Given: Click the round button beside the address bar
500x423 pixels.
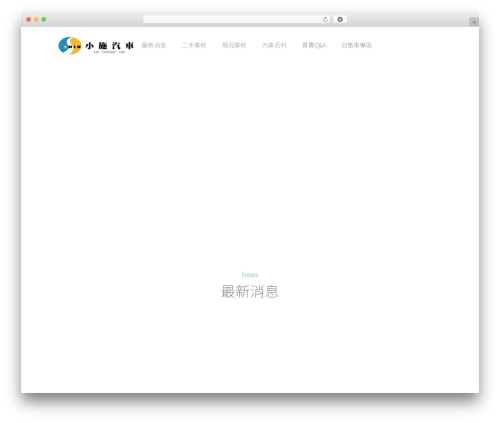Looking at the screenshot, I should [340, 19].
